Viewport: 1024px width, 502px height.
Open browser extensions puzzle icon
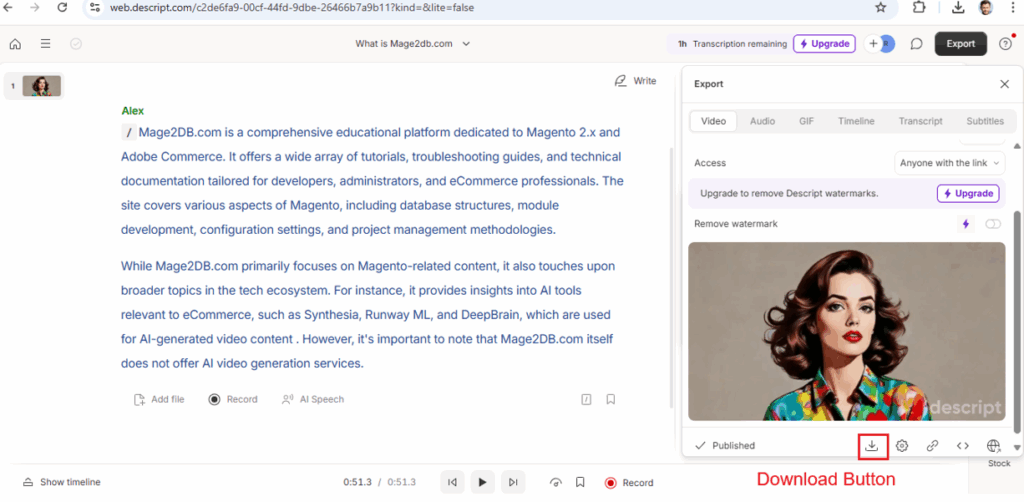click(x=919, y=8)
